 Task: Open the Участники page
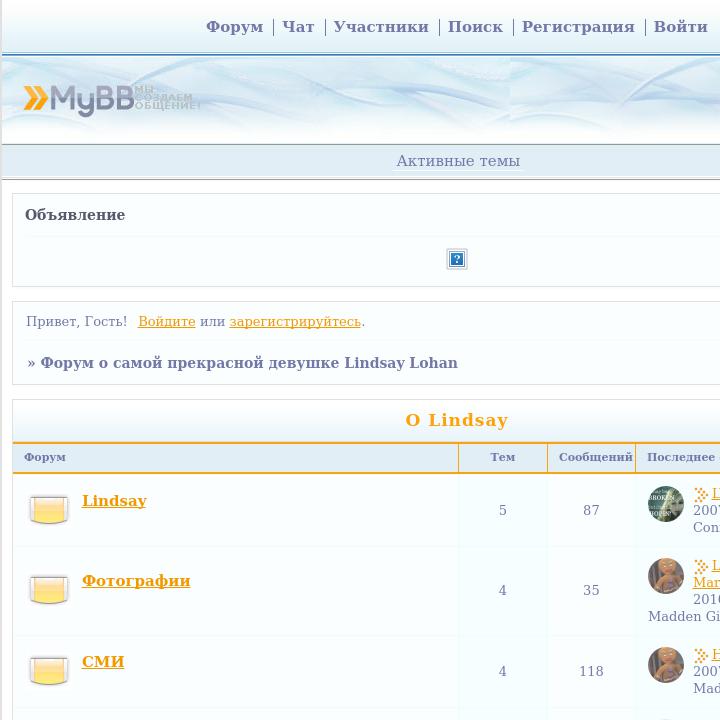pos(381,27)
